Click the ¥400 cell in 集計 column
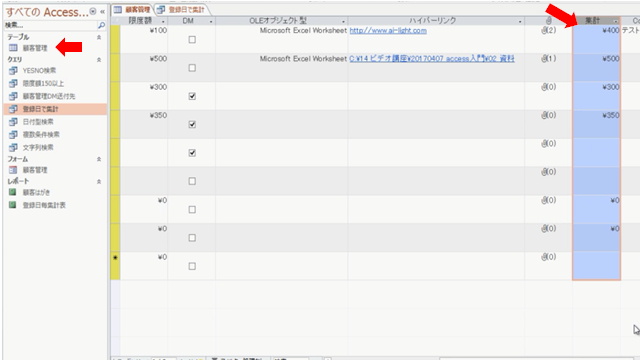640x360 pixels. pos(596,39)
